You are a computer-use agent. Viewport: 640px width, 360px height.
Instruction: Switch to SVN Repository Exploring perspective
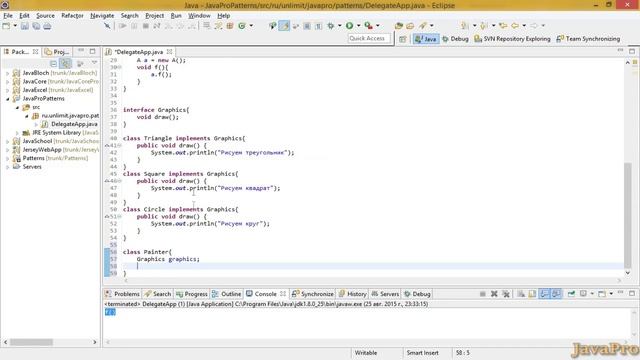click(512, 39)
